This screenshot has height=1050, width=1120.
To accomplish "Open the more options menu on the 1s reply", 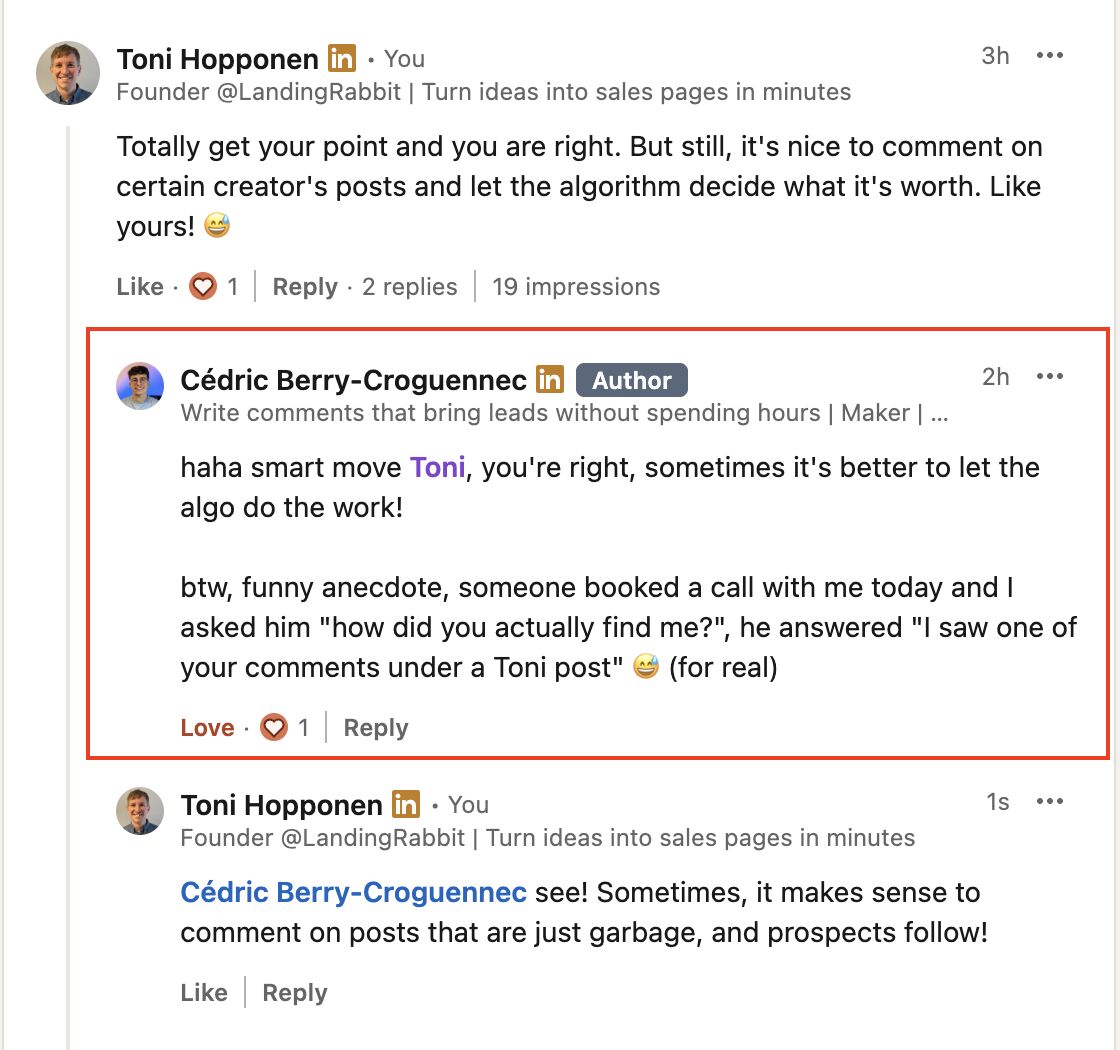I will pyautogui.click(x=1049, y=801).
